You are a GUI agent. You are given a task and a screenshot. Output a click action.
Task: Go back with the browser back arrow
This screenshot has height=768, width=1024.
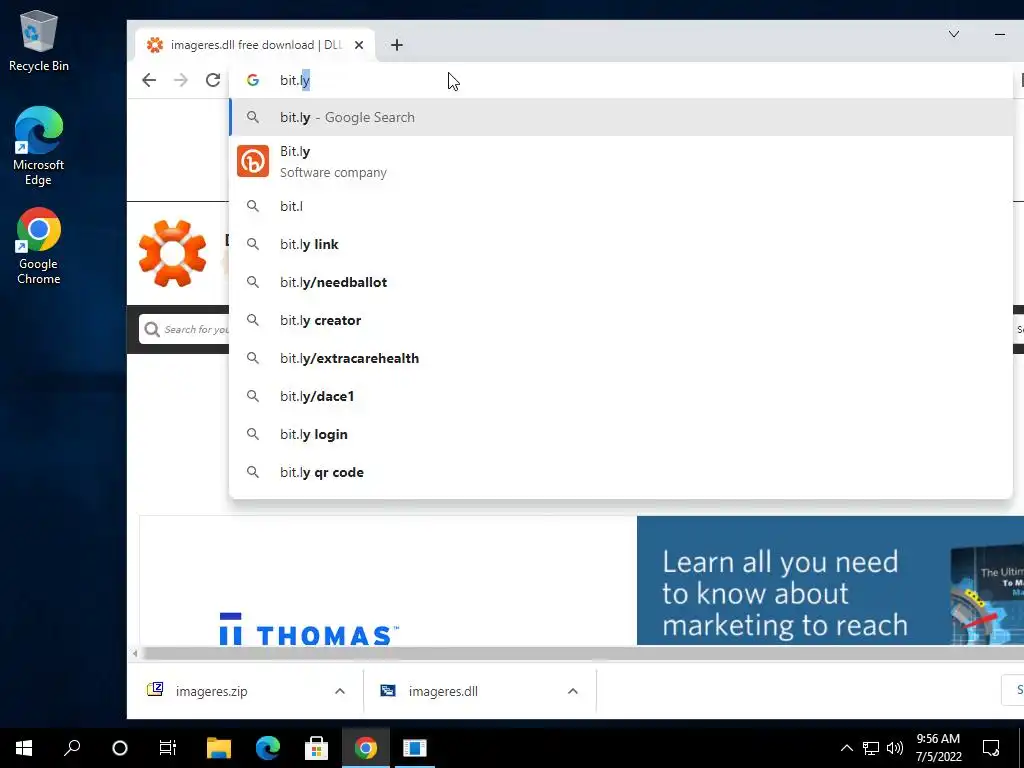coord(149,80)
